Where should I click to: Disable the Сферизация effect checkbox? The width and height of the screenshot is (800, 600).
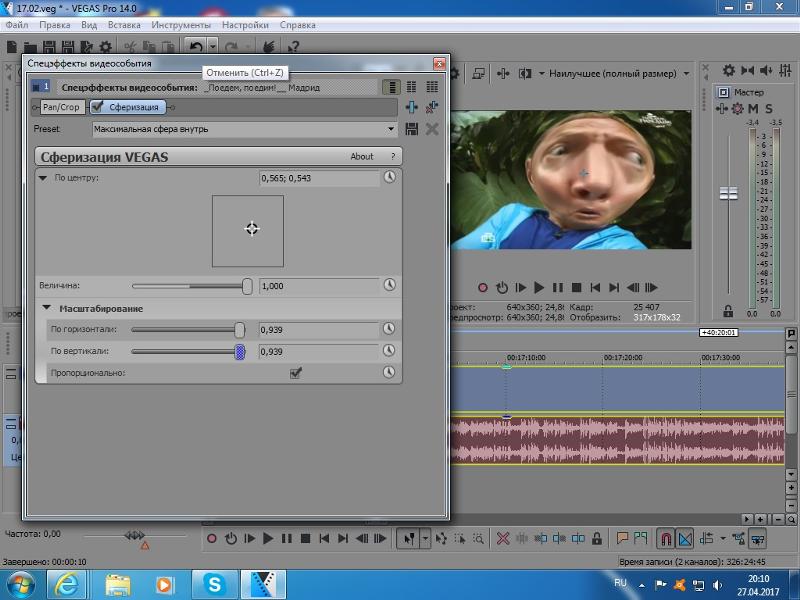click(x=97, y=107)
